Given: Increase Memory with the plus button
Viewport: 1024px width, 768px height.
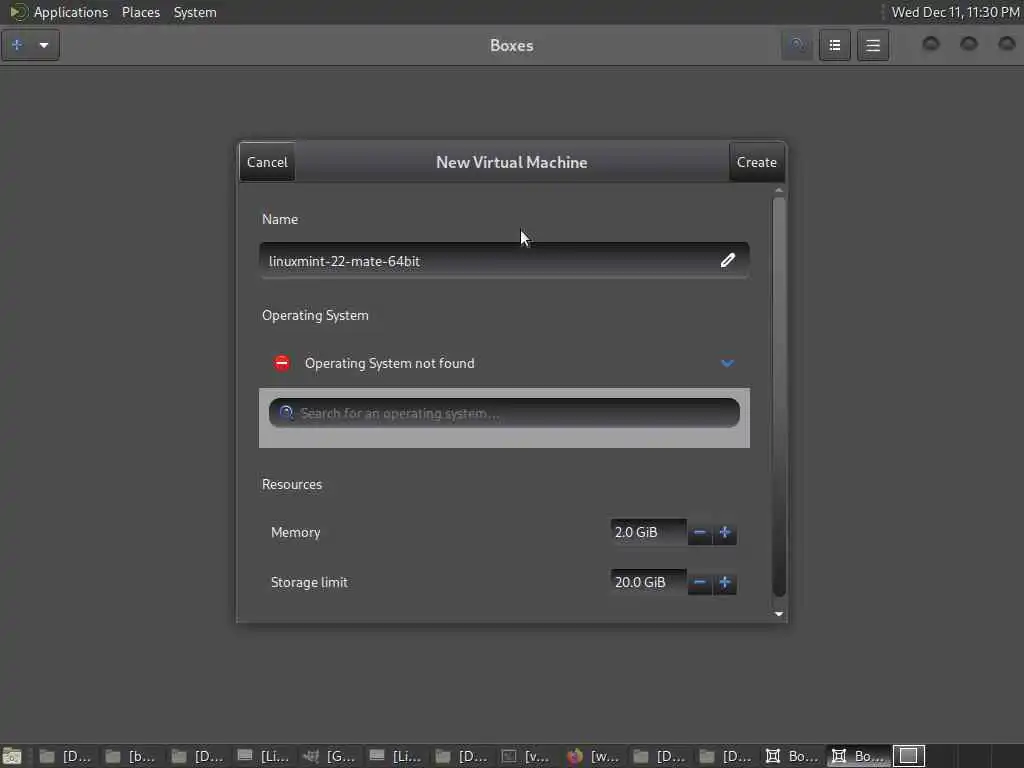Looking at the screenshot, I should (724, 532).
